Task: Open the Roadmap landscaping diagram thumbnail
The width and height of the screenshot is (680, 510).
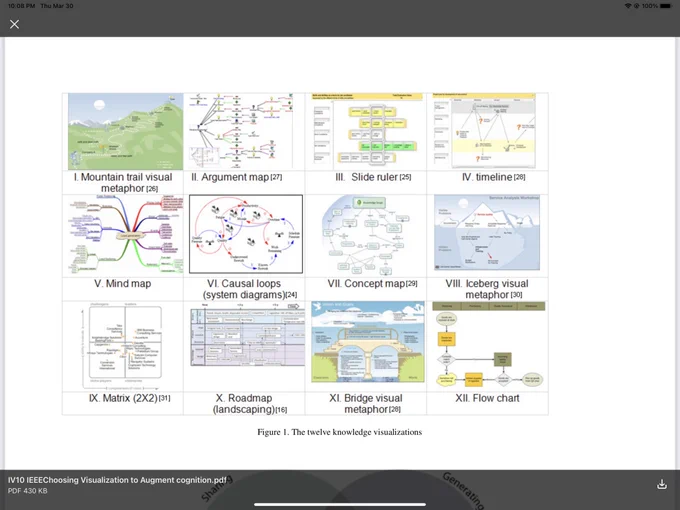Action: (x=248, y=334)
